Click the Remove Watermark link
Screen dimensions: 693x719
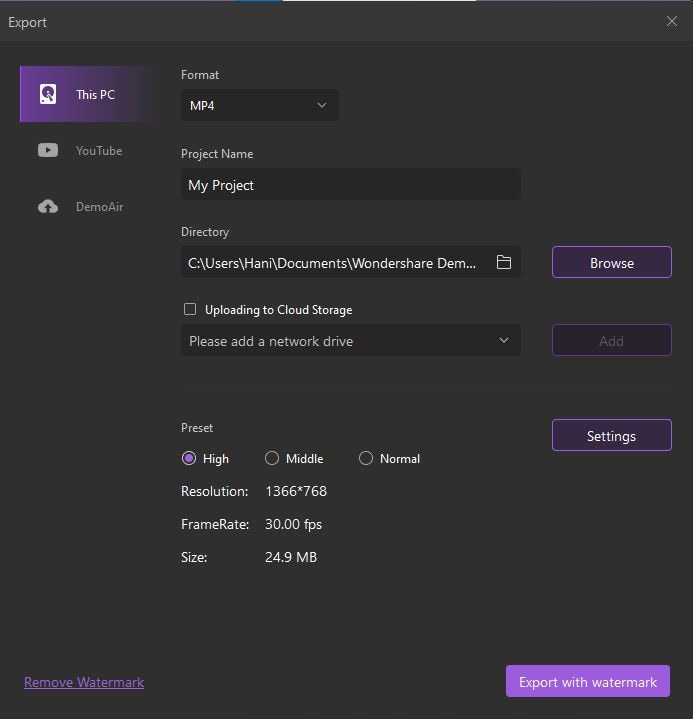click(84, 682)
